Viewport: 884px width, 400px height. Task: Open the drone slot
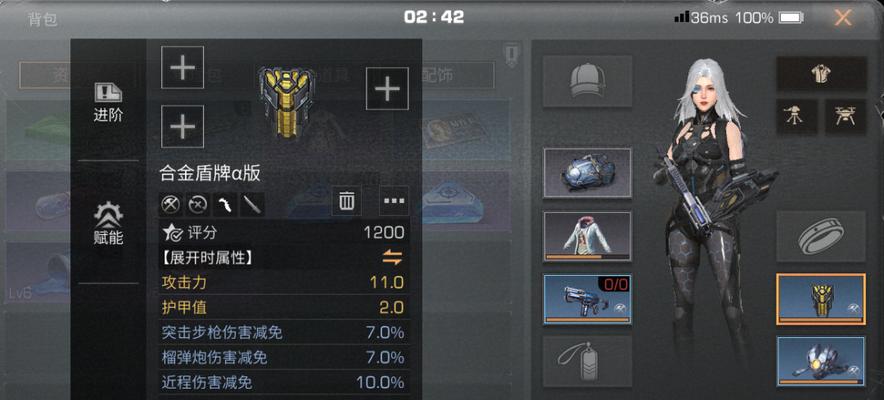click(846, 117)
